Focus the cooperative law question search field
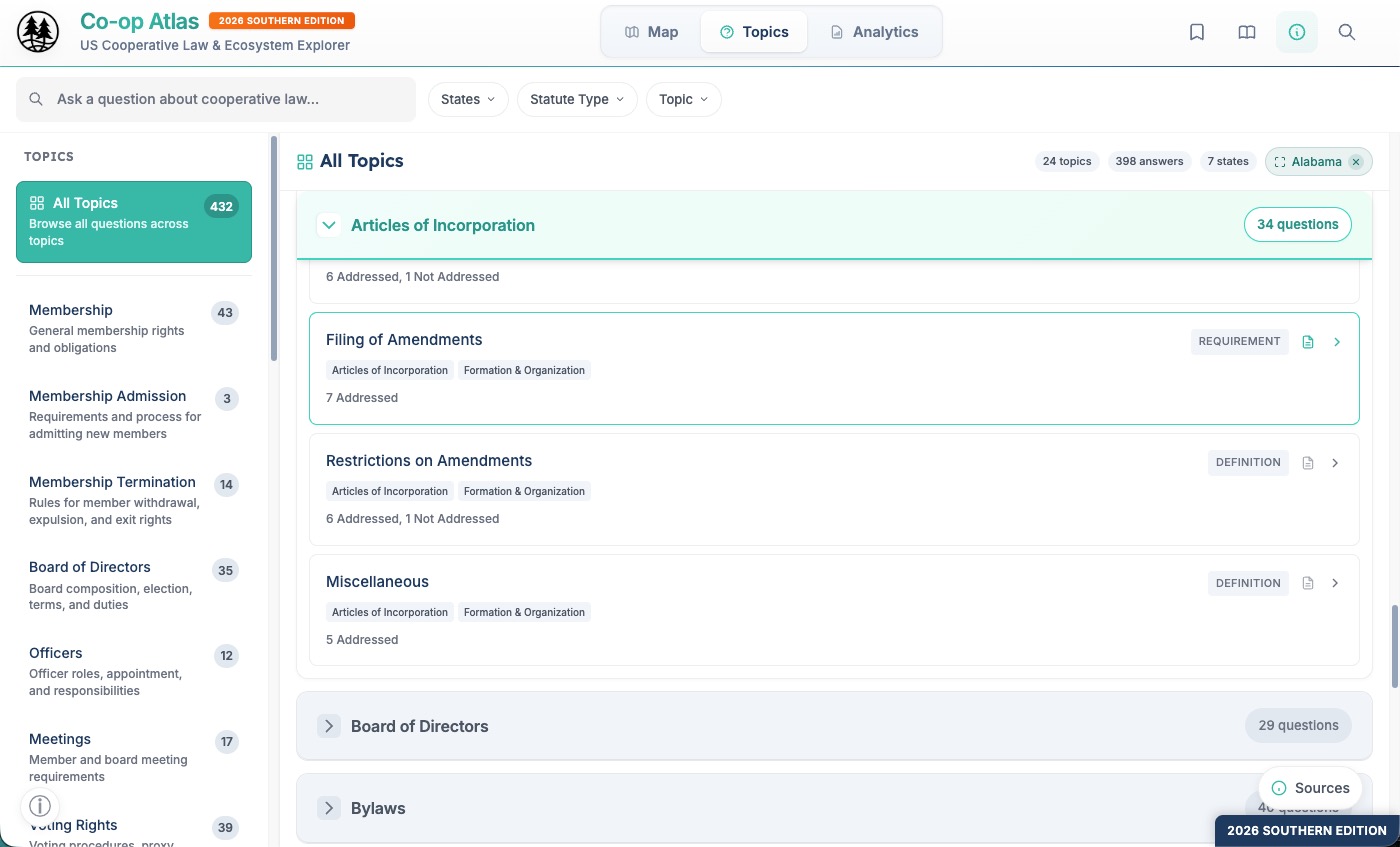 click(x=216, y=99)
